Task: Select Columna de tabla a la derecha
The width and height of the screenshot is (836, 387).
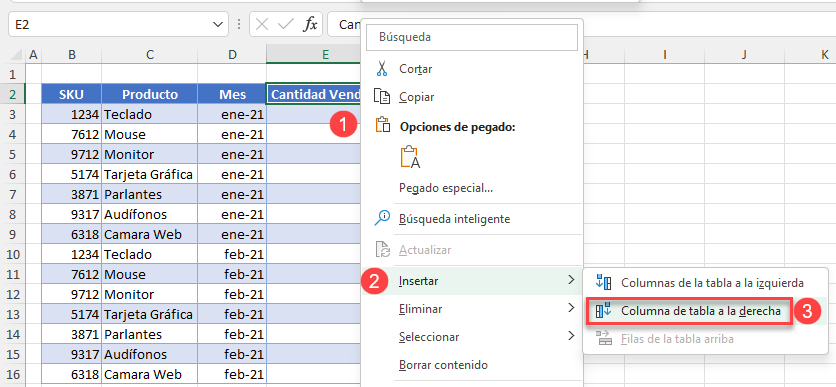Action: point(701,311)
